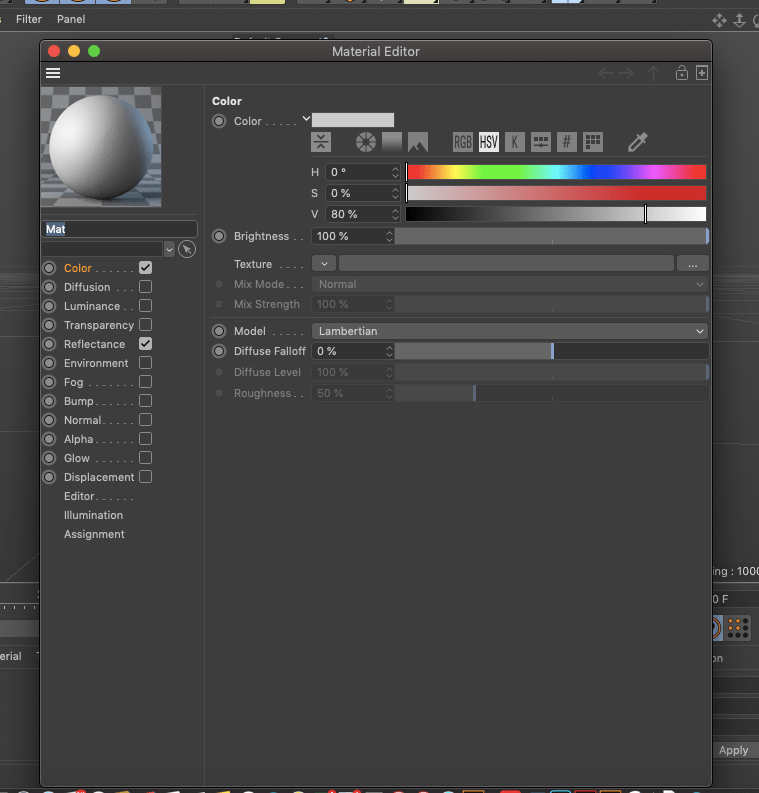Click the Texture browse button with ellipsis
Image resolution: width=759 pixels, height=793 pixels.
(x=692, y=264)
